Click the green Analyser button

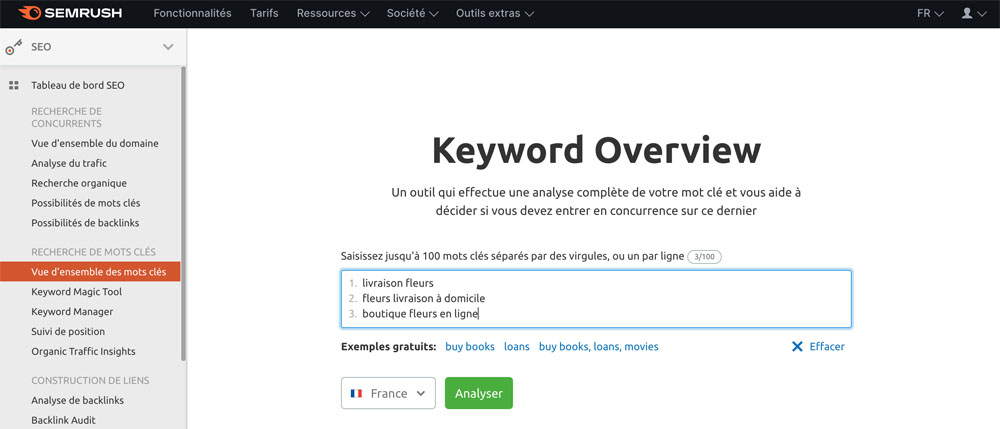(x=479, y=393)
